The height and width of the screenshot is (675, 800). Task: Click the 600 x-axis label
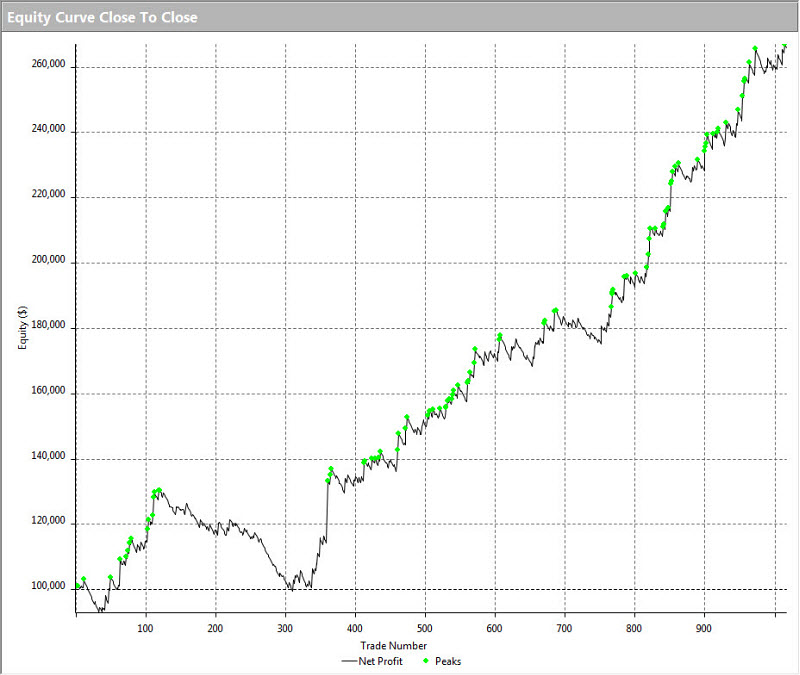(494, 629)
